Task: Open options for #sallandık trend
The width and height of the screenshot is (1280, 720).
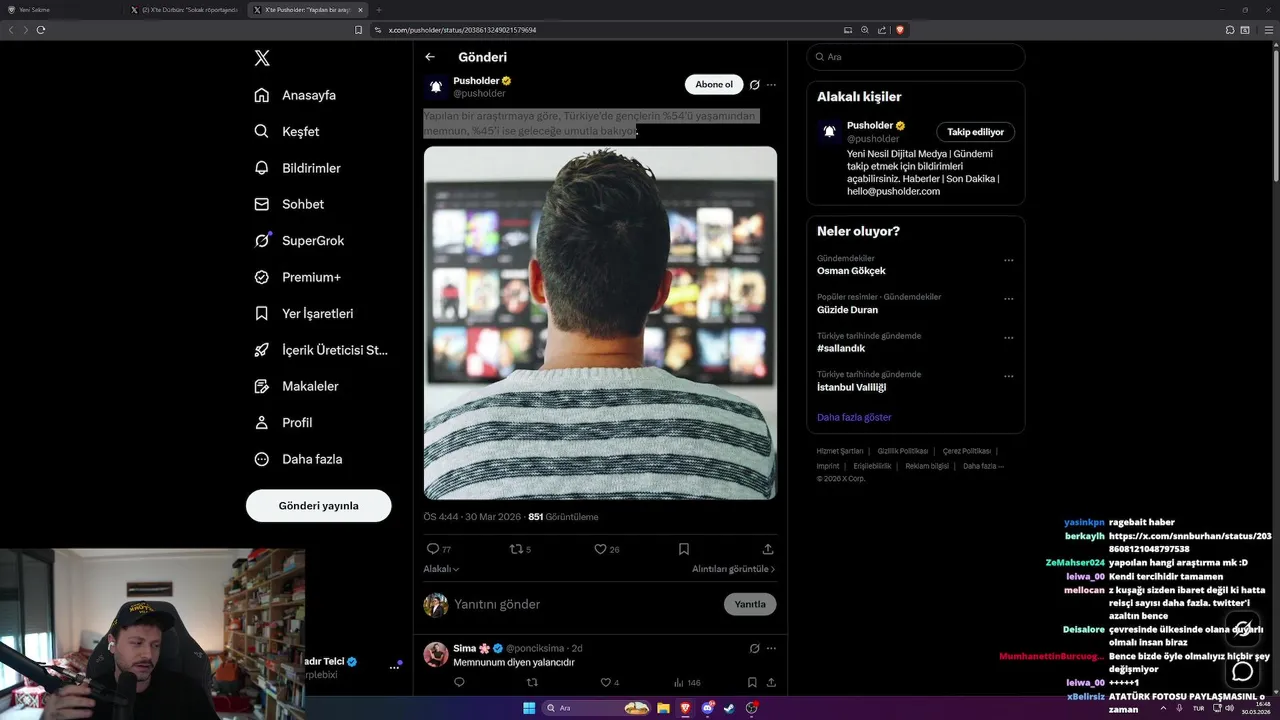Action: [x=1008, y=337]
